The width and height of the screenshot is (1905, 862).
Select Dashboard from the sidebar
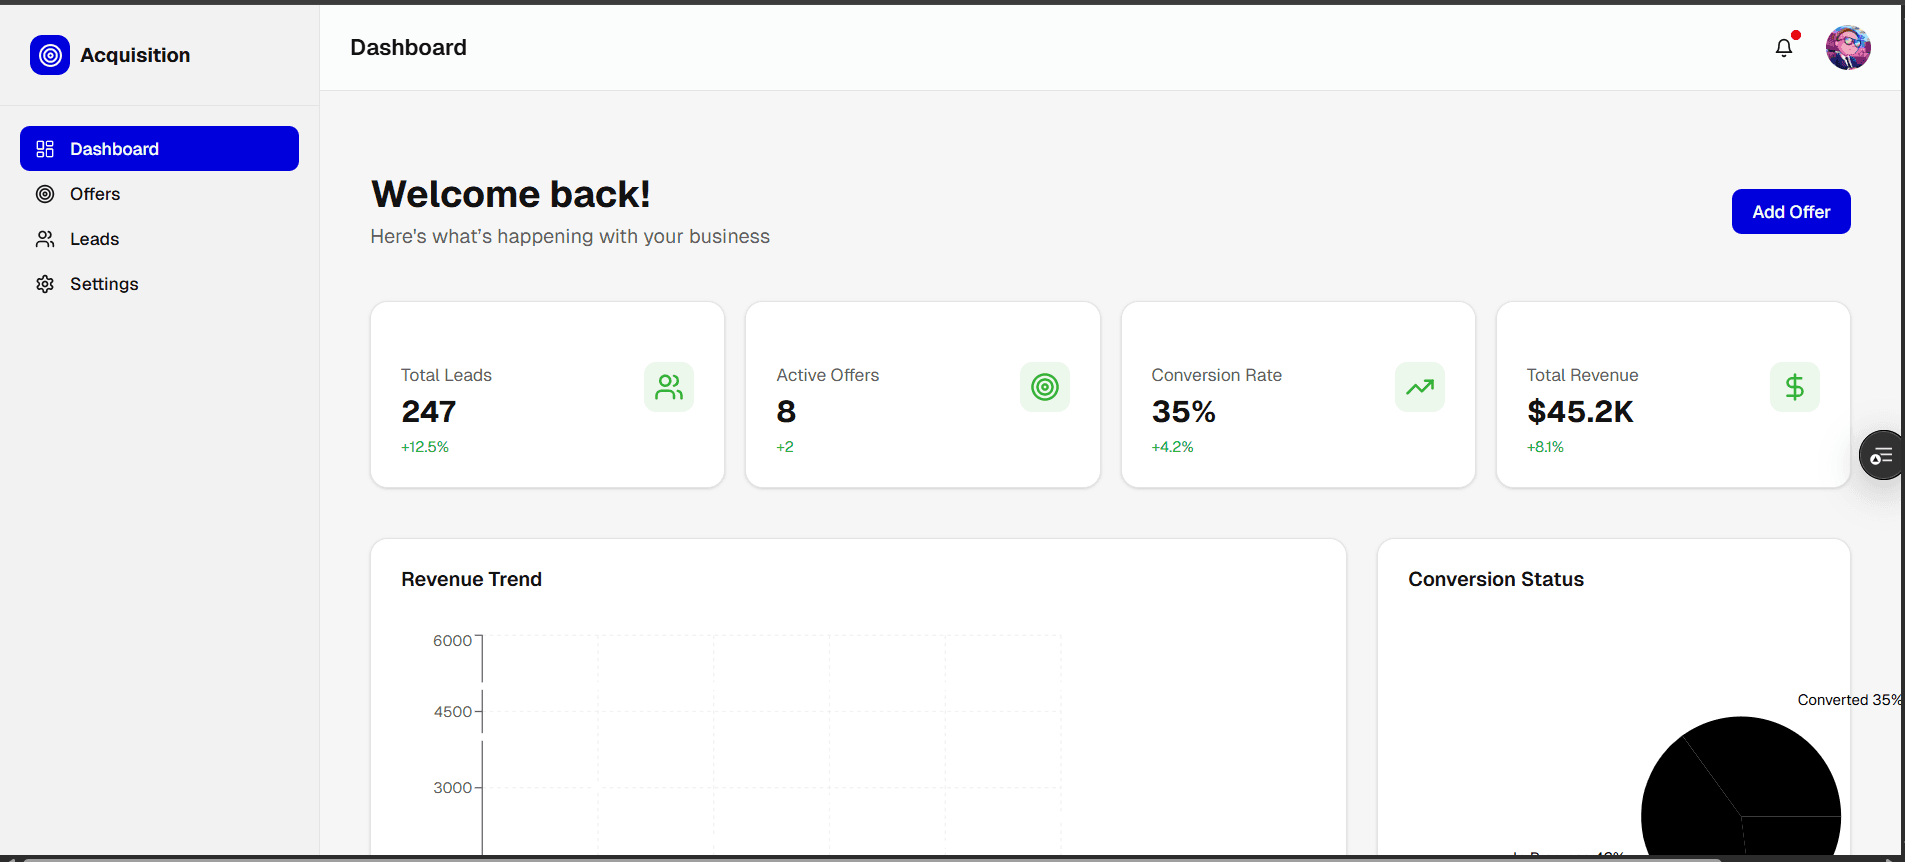pos(115,148)
